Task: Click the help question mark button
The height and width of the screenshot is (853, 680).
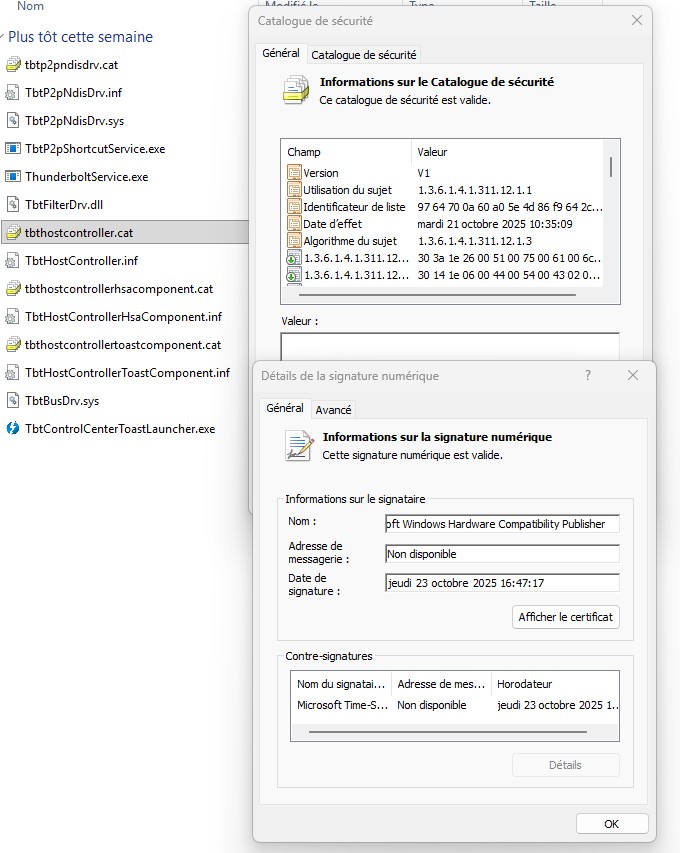Action: (587, 375)
